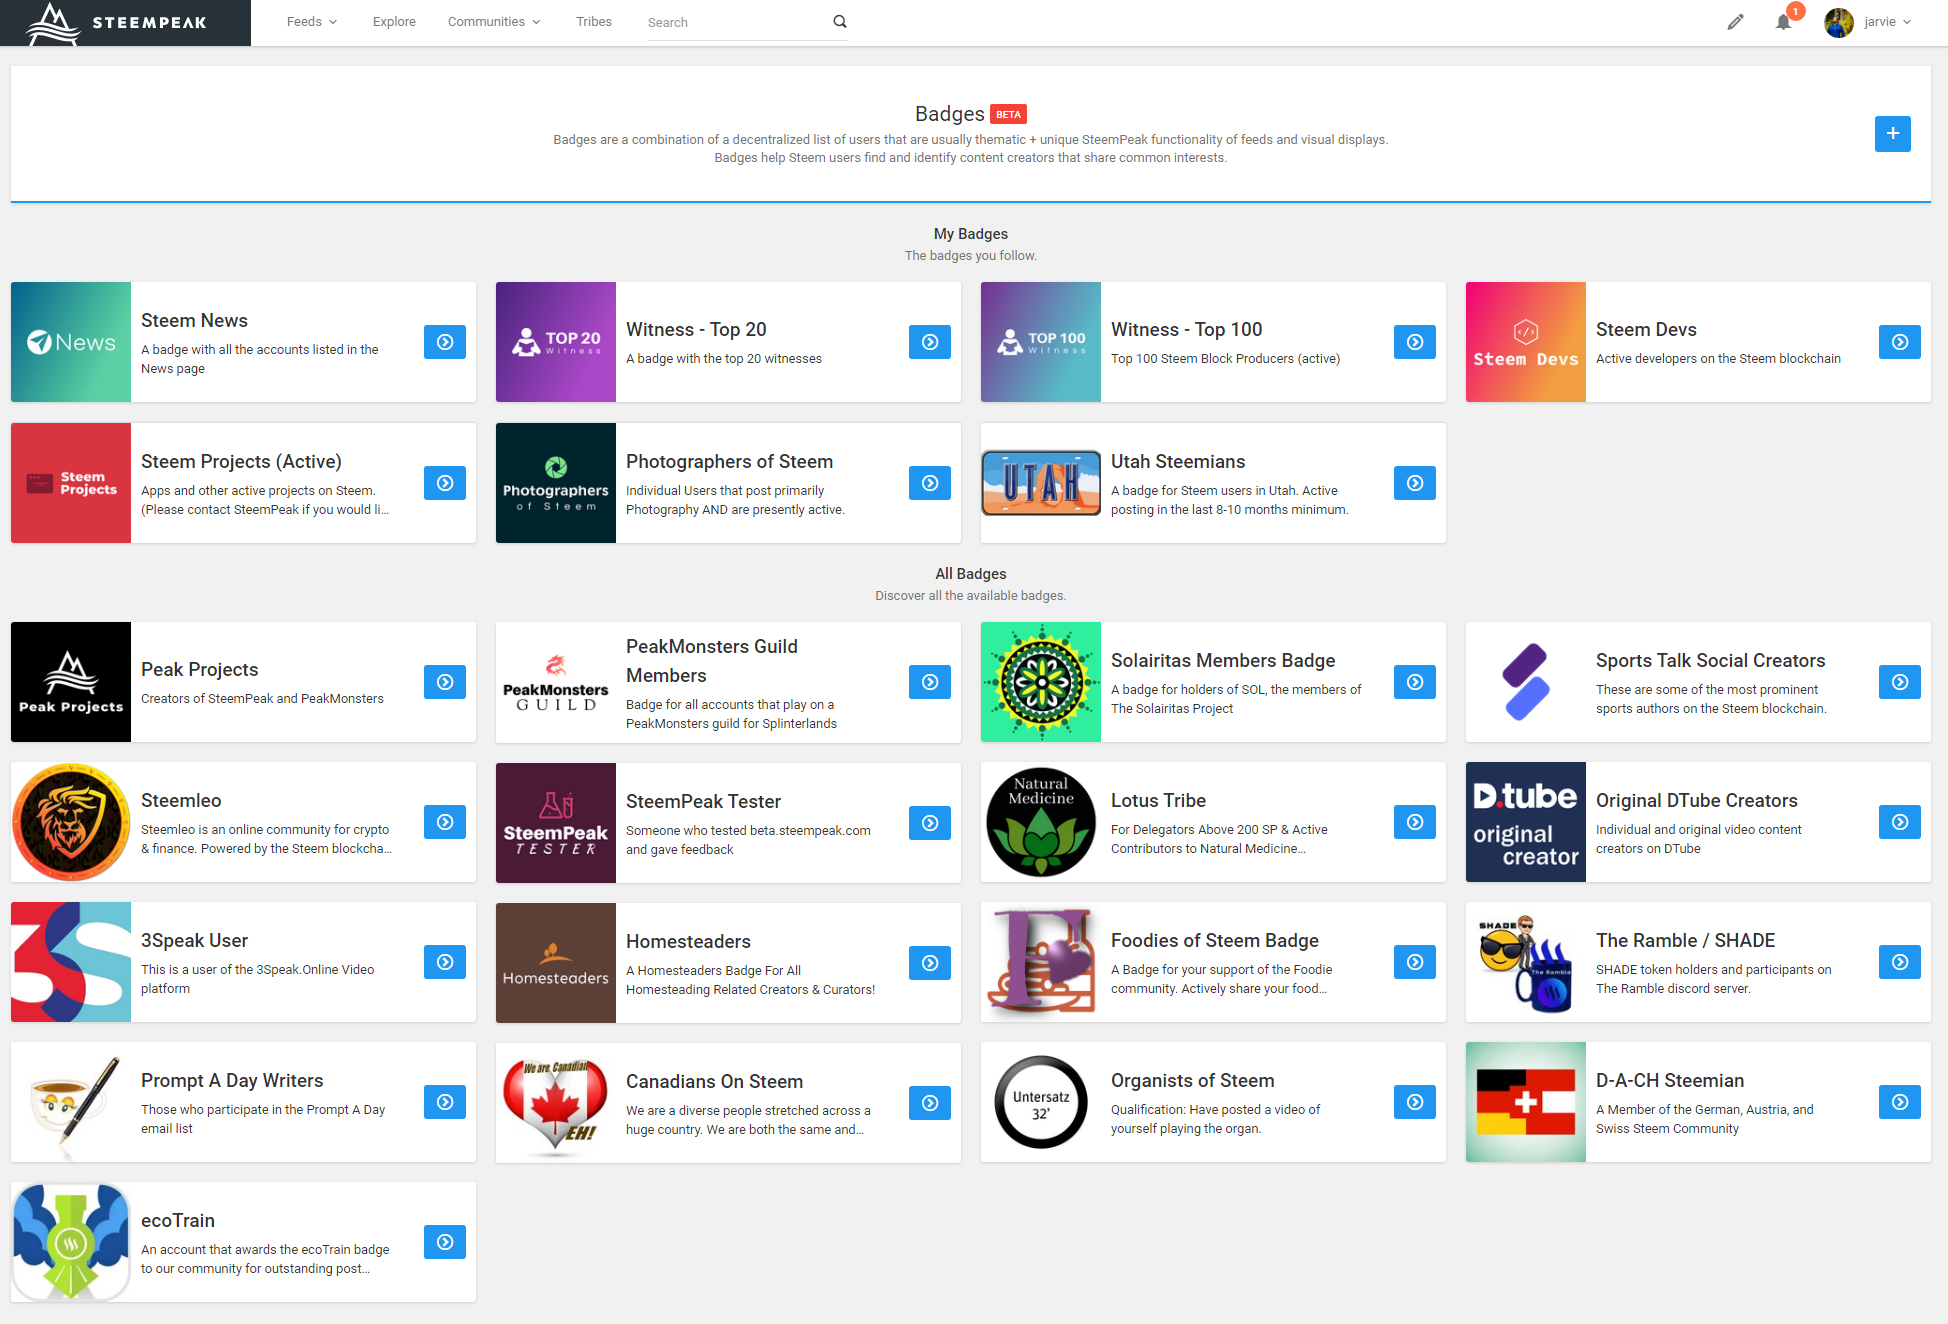This screenshot has height=1324, width=1948.
Task: Open Sports Talk Social Creators arrow button
Action: coord(1900,682)
